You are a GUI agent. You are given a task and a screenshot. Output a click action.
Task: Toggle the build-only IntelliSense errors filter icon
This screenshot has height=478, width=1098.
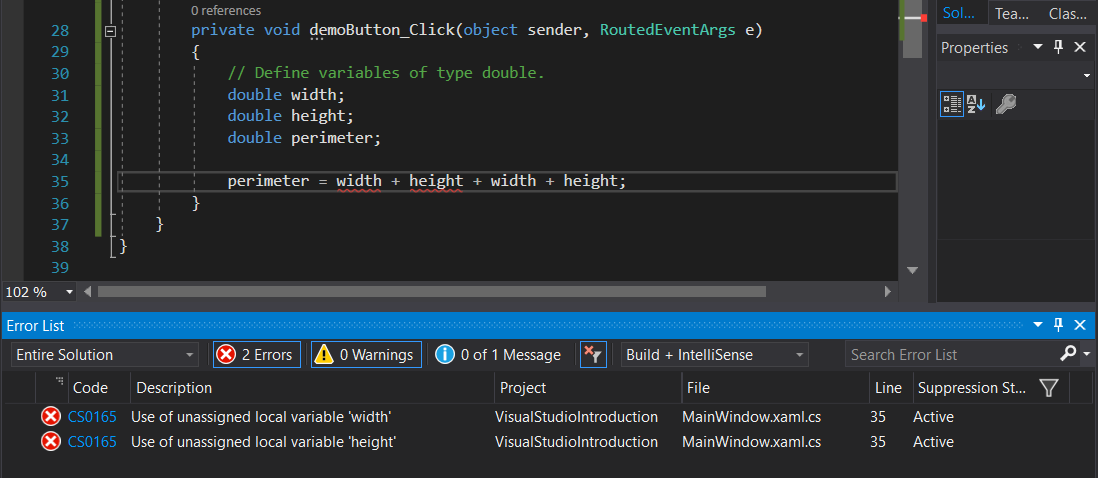pyautogui.click(x=593, y=355)
